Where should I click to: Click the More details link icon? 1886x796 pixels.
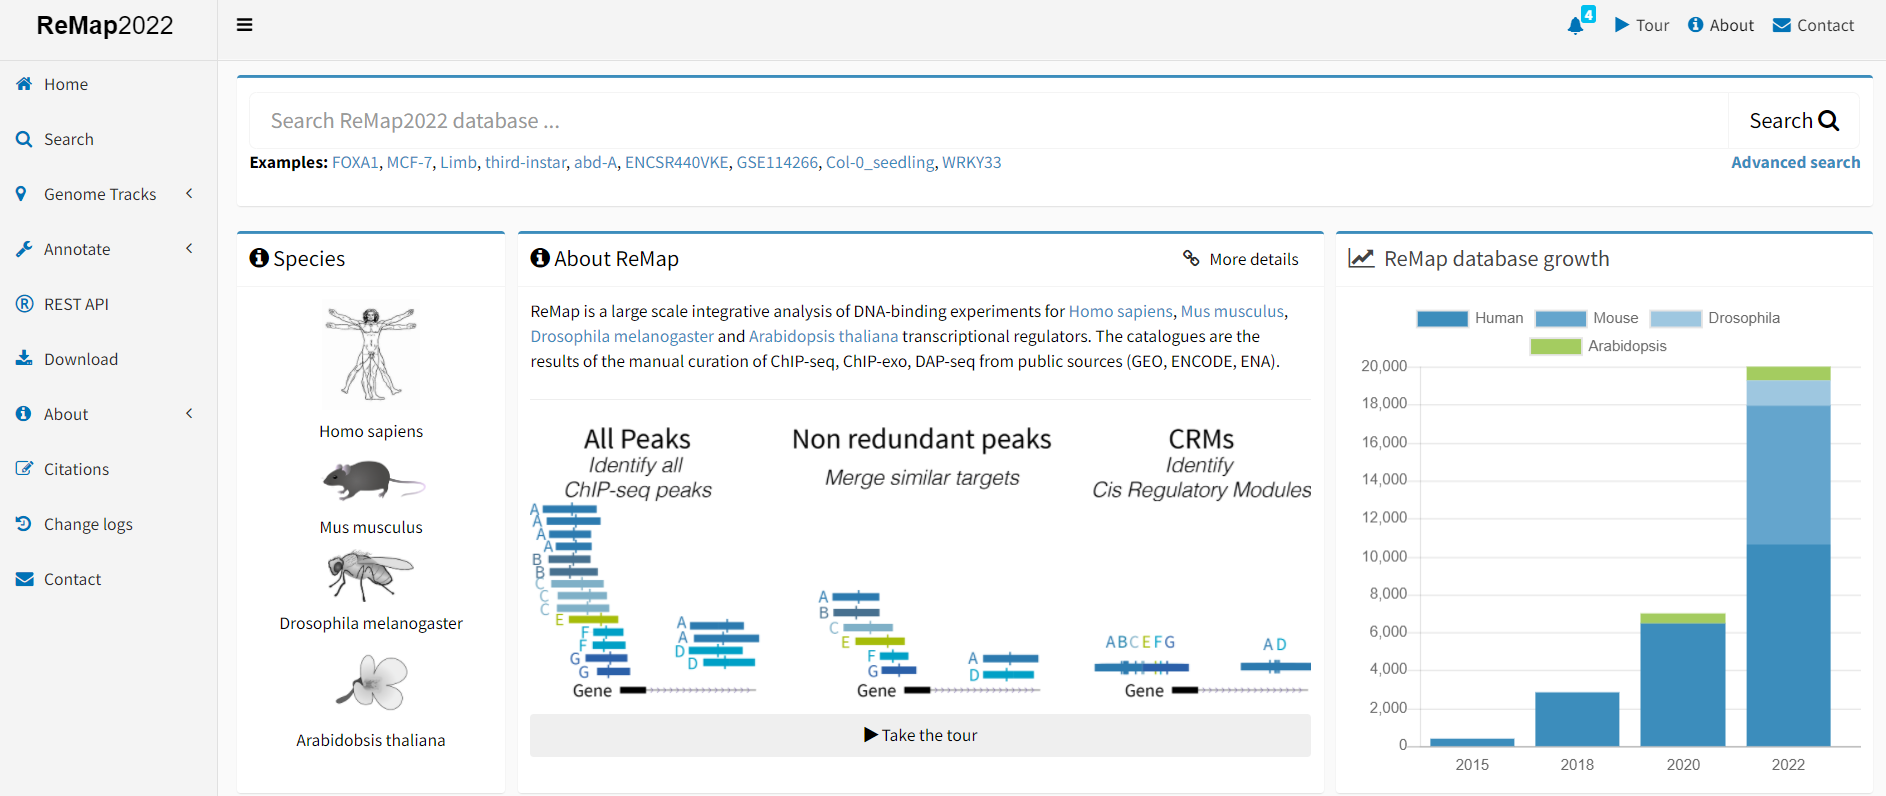pyautogui.click(x=1191, y=259)
